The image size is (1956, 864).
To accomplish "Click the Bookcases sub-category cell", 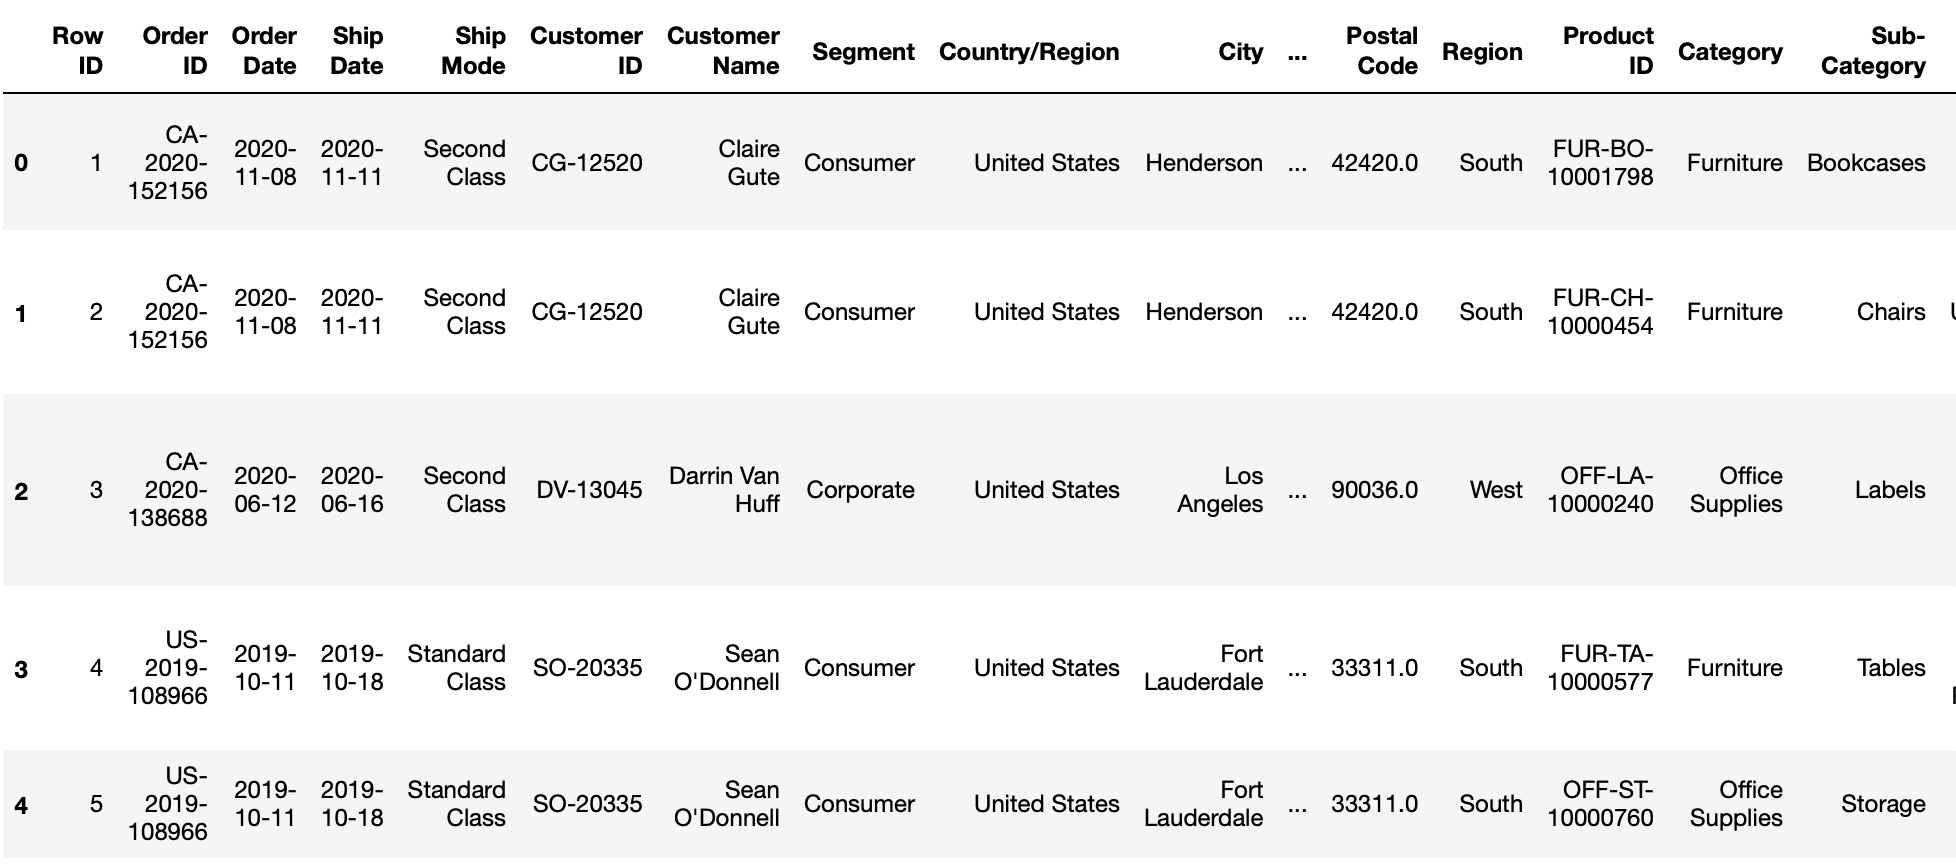I will 1866,163.
